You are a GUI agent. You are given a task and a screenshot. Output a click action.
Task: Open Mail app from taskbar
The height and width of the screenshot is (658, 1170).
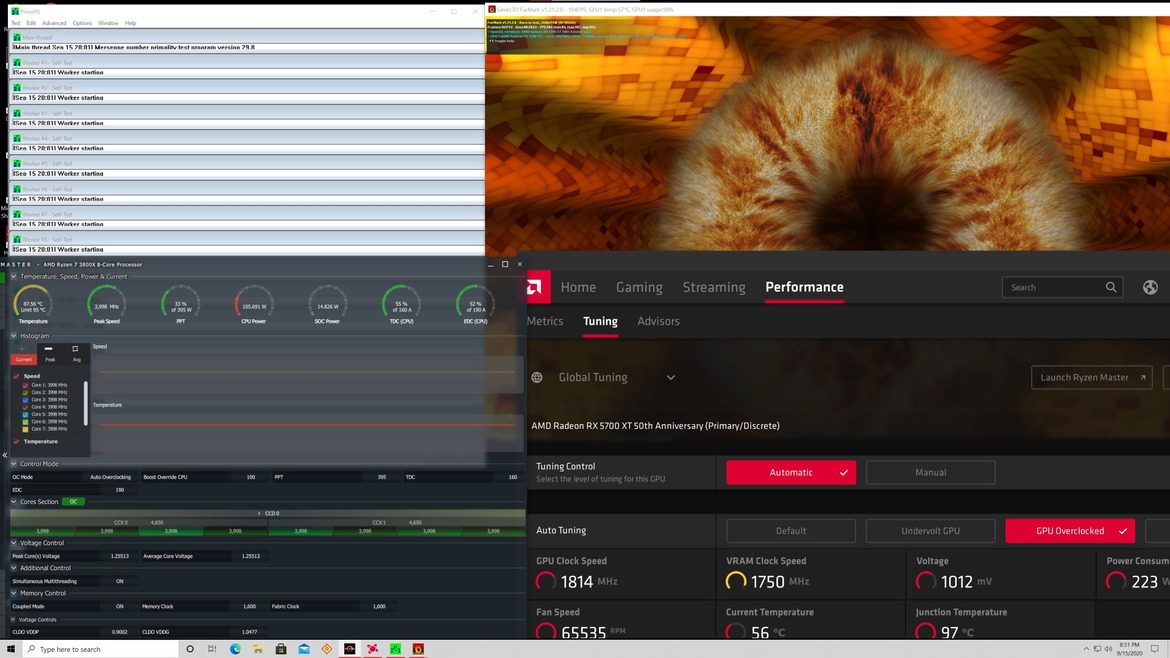point(304,649)
